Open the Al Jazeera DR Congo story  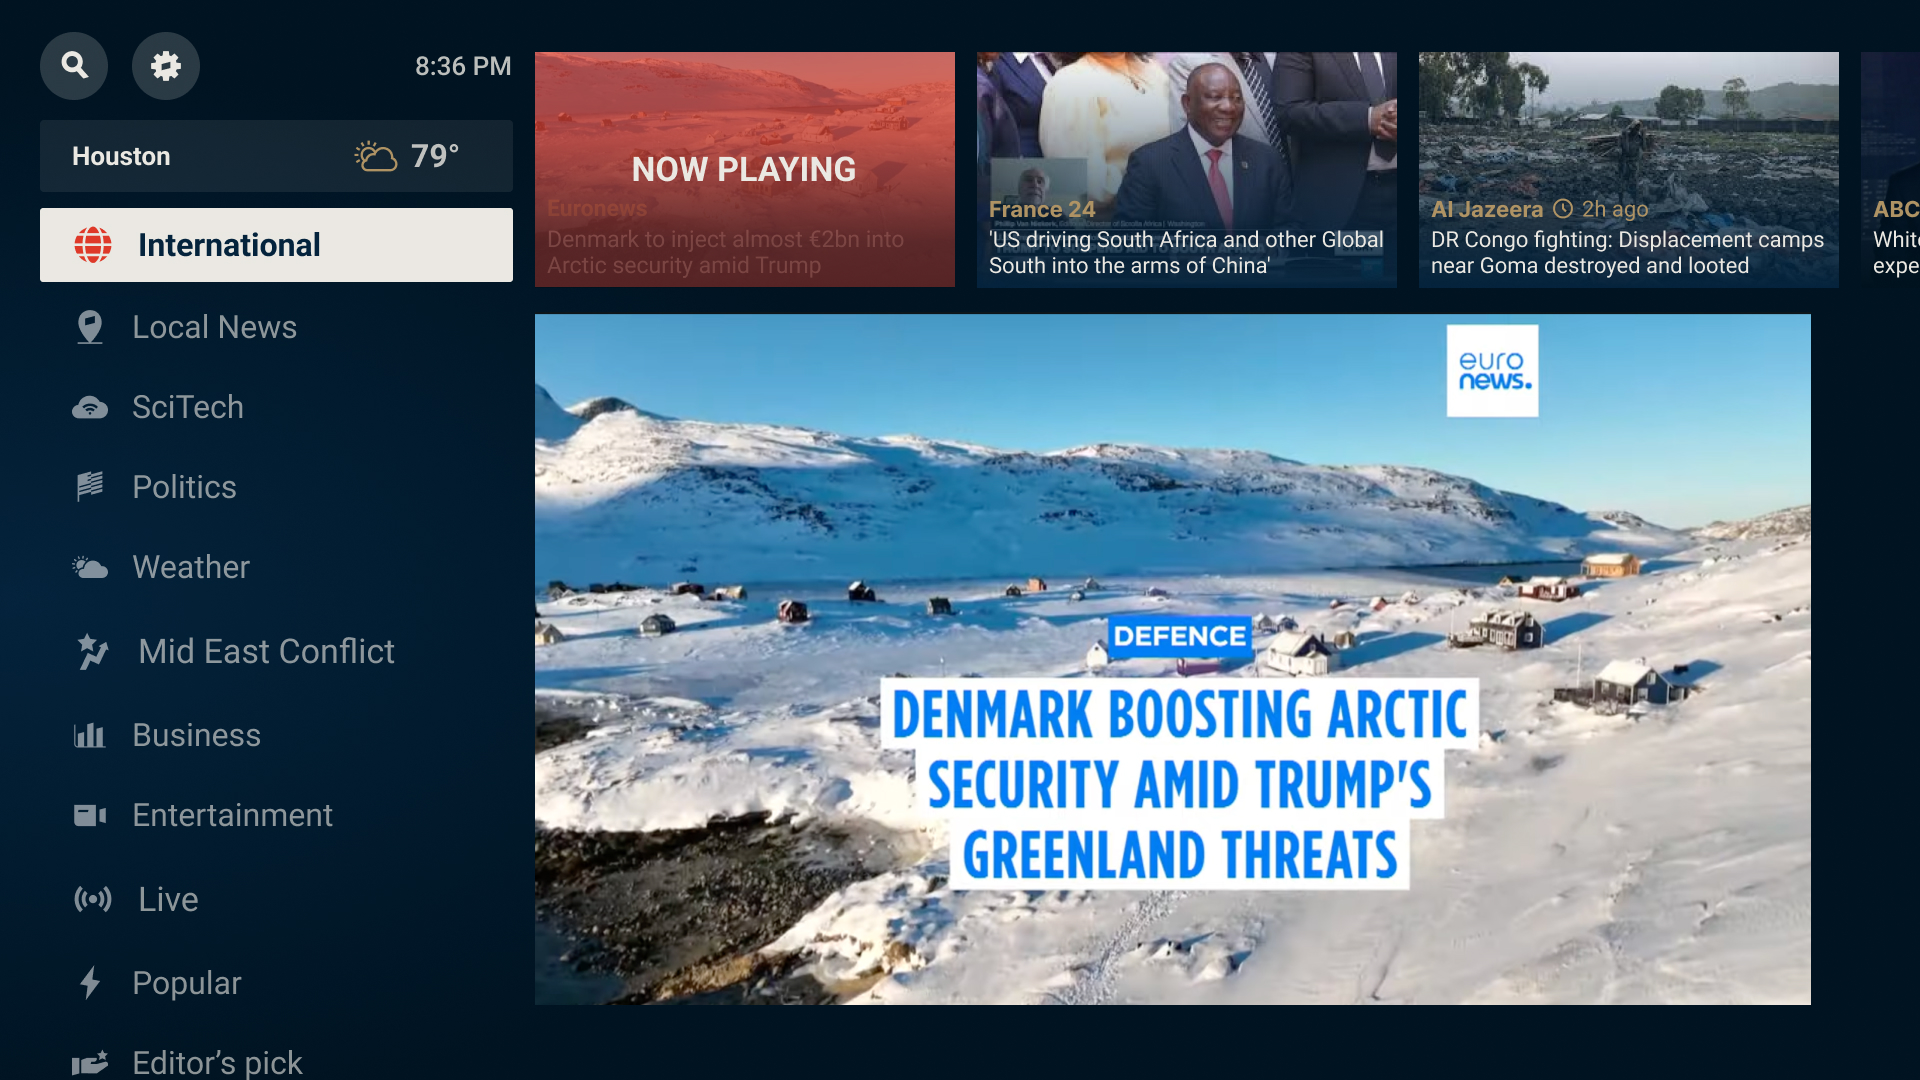[1628, 170]
